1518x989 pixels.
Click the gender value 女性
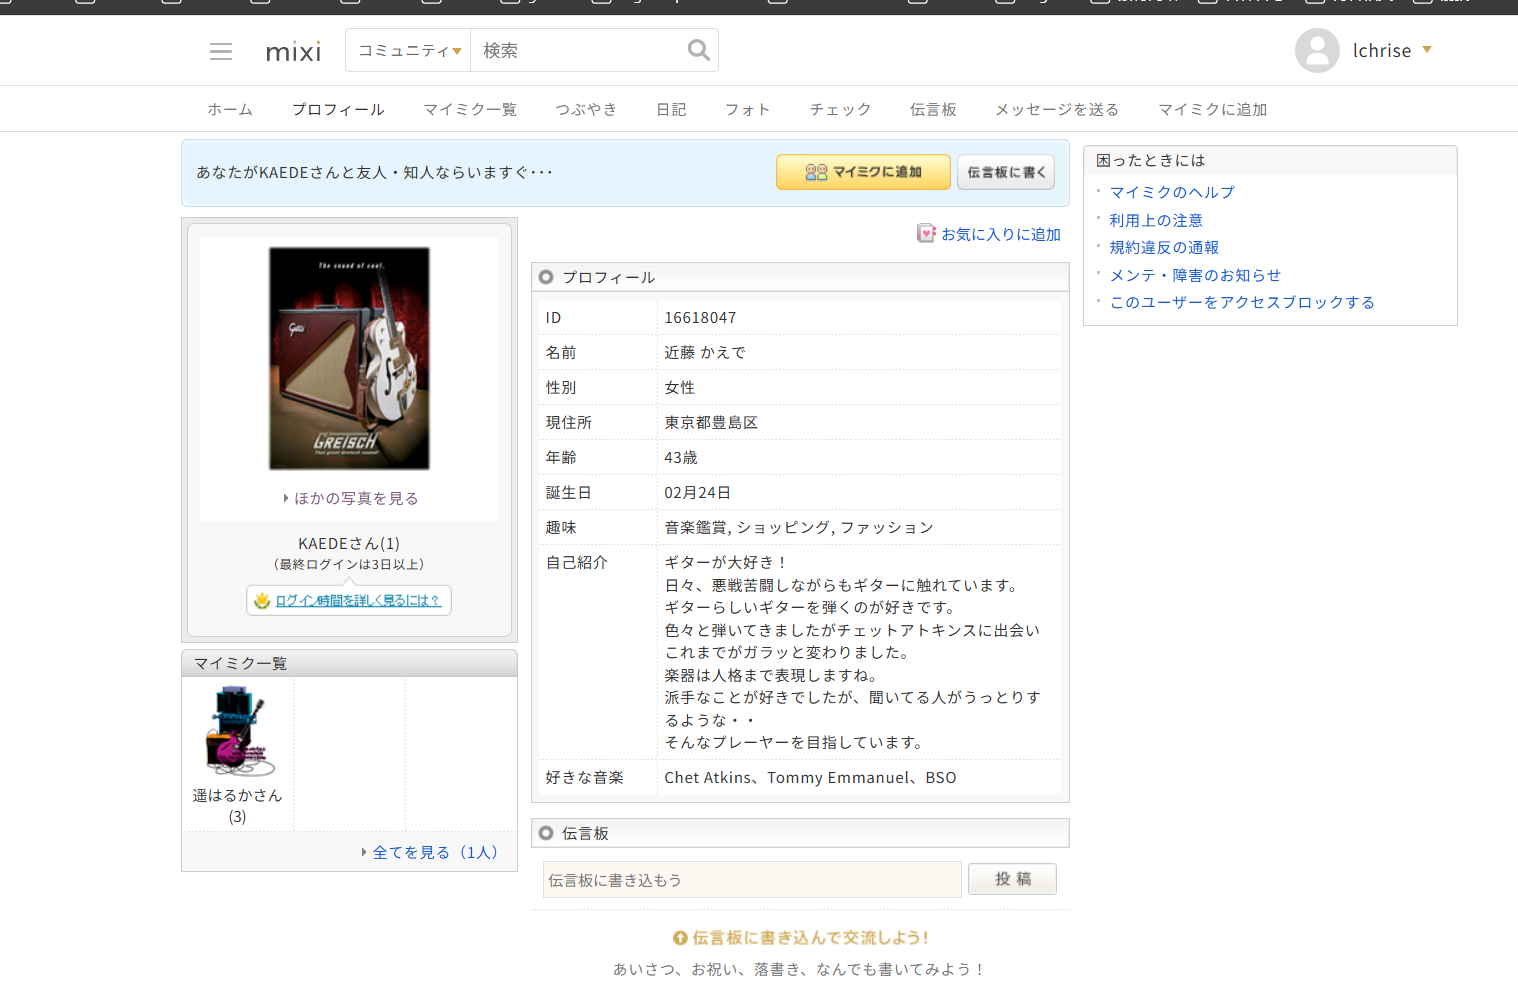pos(680,387)
